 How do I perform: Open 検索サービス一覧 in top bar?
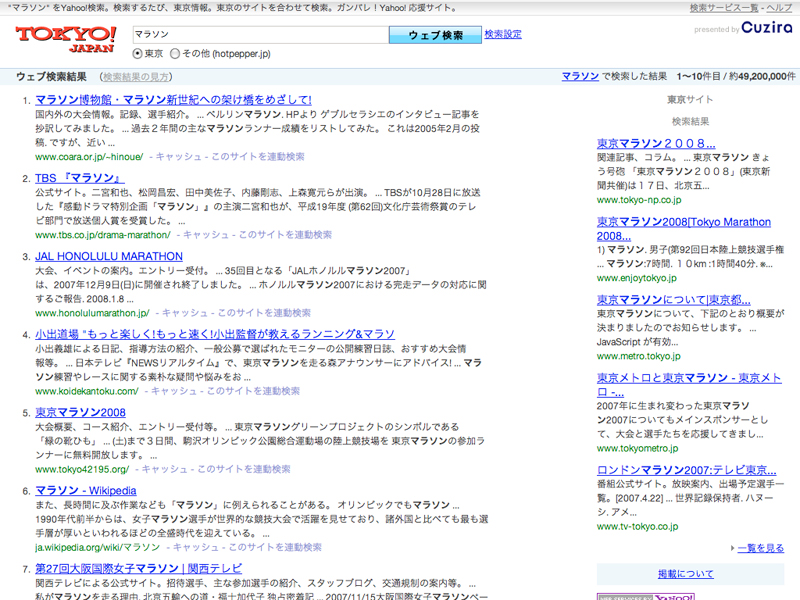pos(723,8)
